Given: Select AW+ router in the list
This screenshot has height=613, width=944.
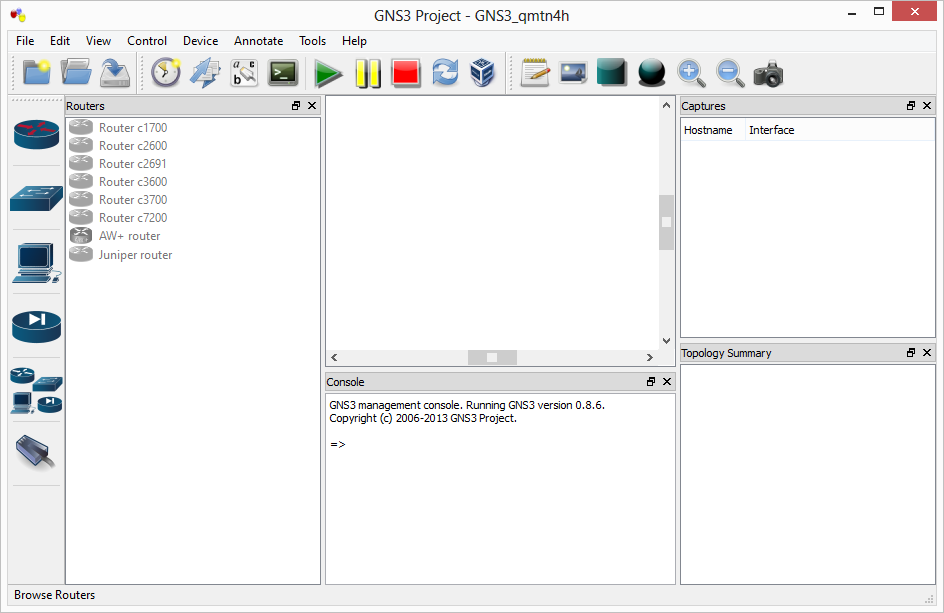Looking at the screenshot, I should (x=193, y=236).
